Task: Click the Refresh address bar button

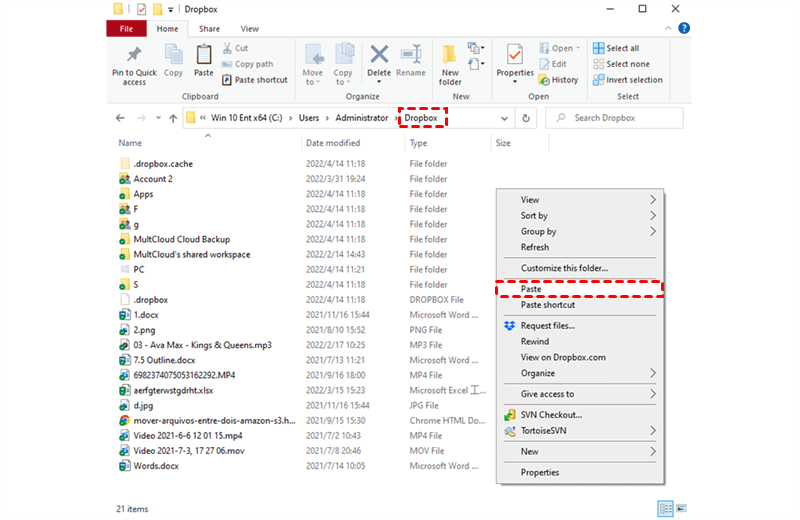Action: 526,118
